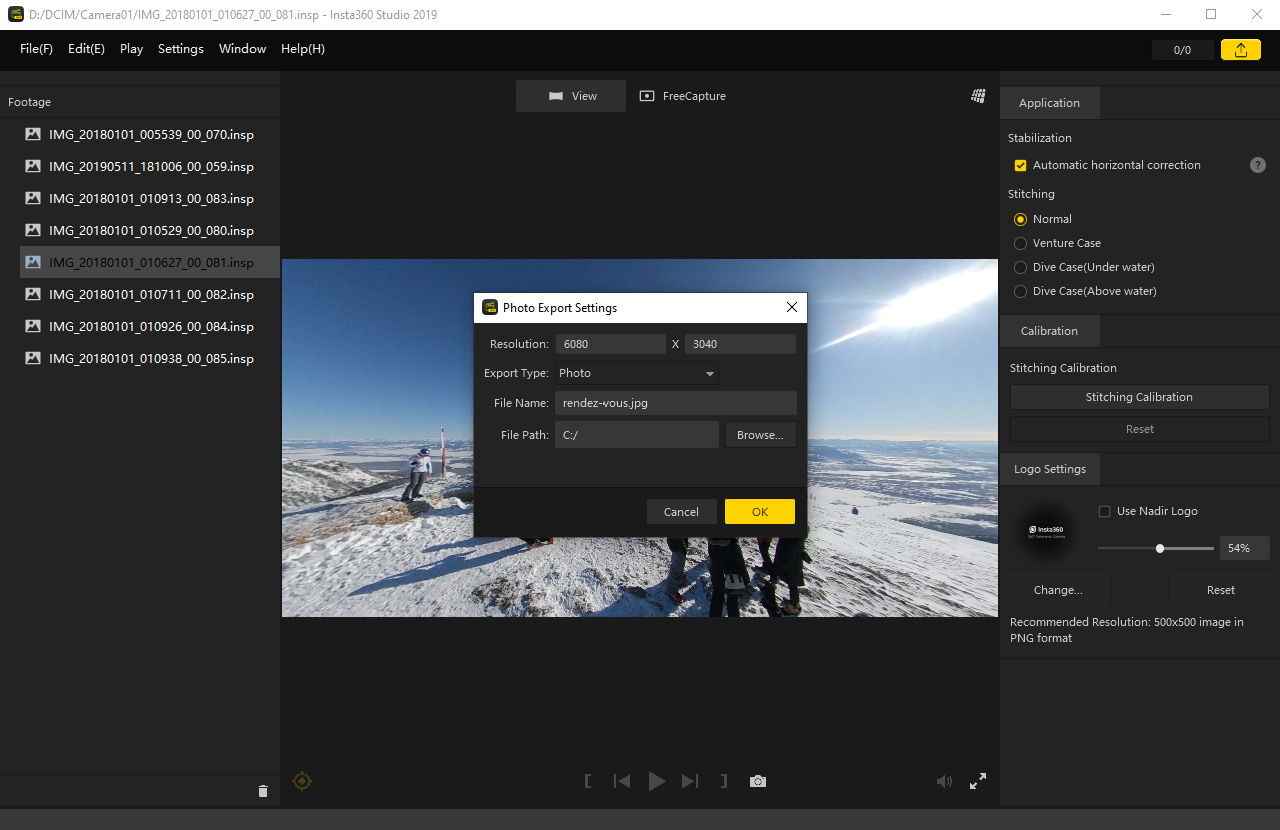Select the Application tab
Viewport: 1280px width, 830px height.
pos(1049,103)
